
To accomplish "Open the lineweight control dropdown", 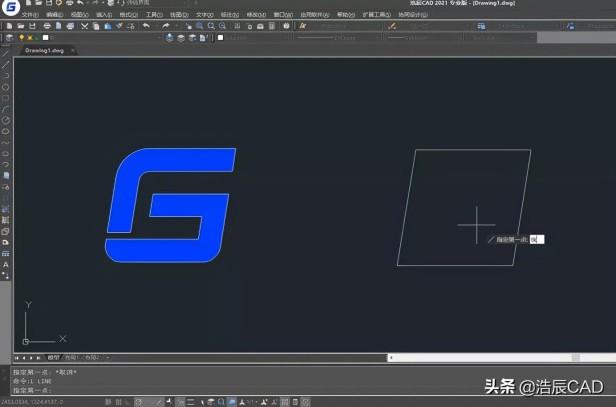I will [422, 38].
